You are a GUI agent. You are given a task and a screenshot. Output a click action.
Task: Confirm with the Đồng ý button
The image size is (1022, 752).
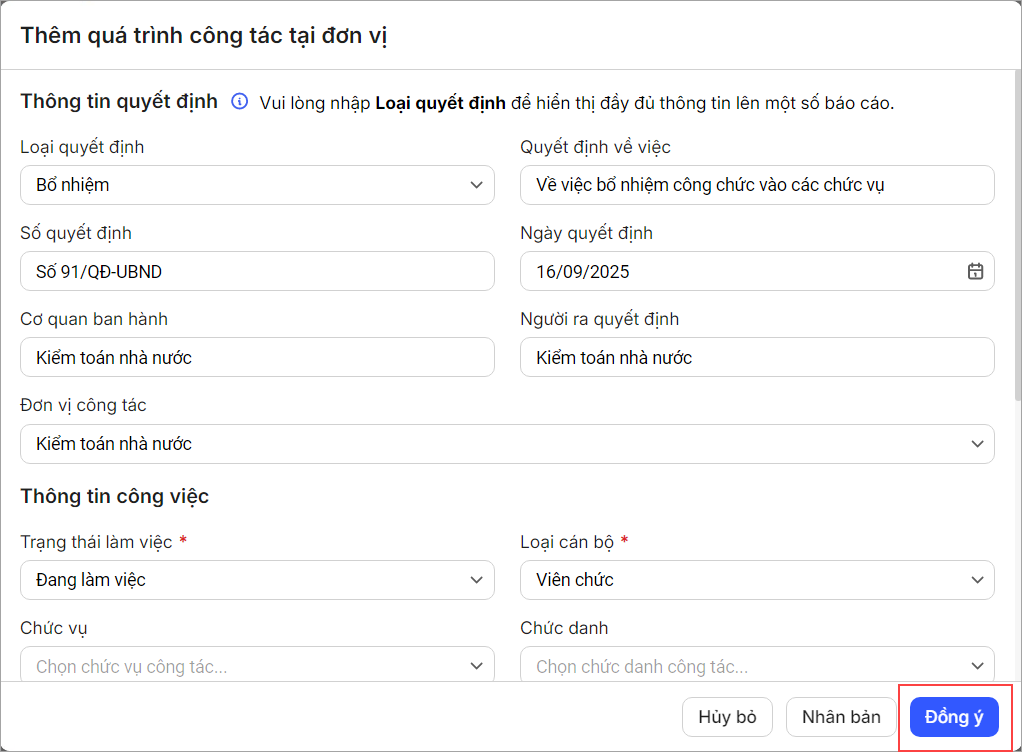click(x=954, y=717)
